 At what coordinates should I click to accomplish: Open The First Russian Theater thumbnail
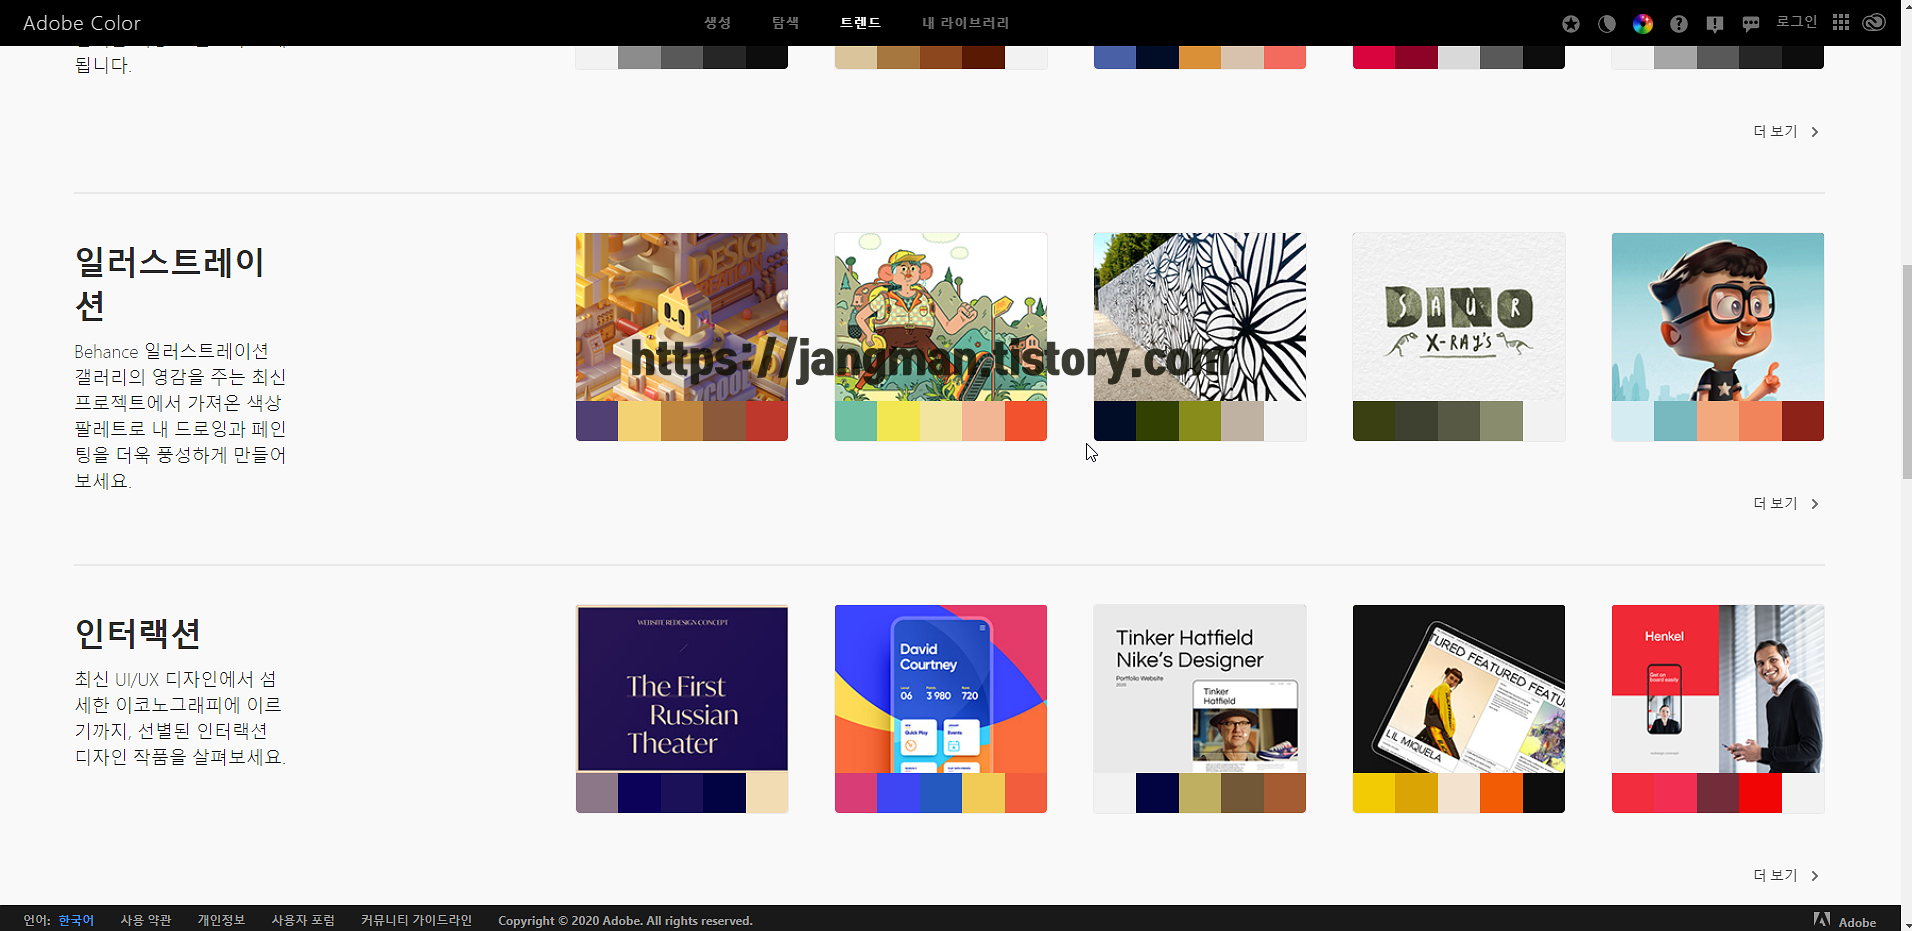click(682, 689)
